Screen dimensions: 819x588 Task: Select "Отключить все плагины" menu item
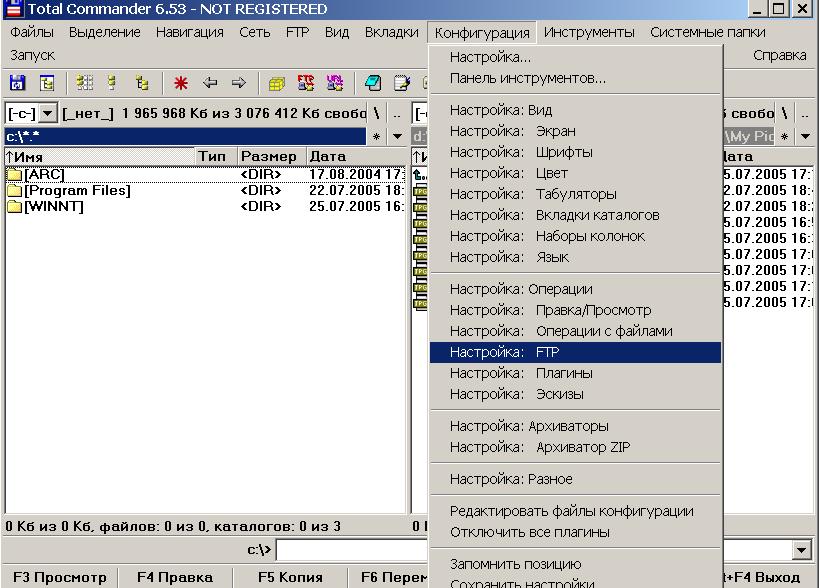529,532
